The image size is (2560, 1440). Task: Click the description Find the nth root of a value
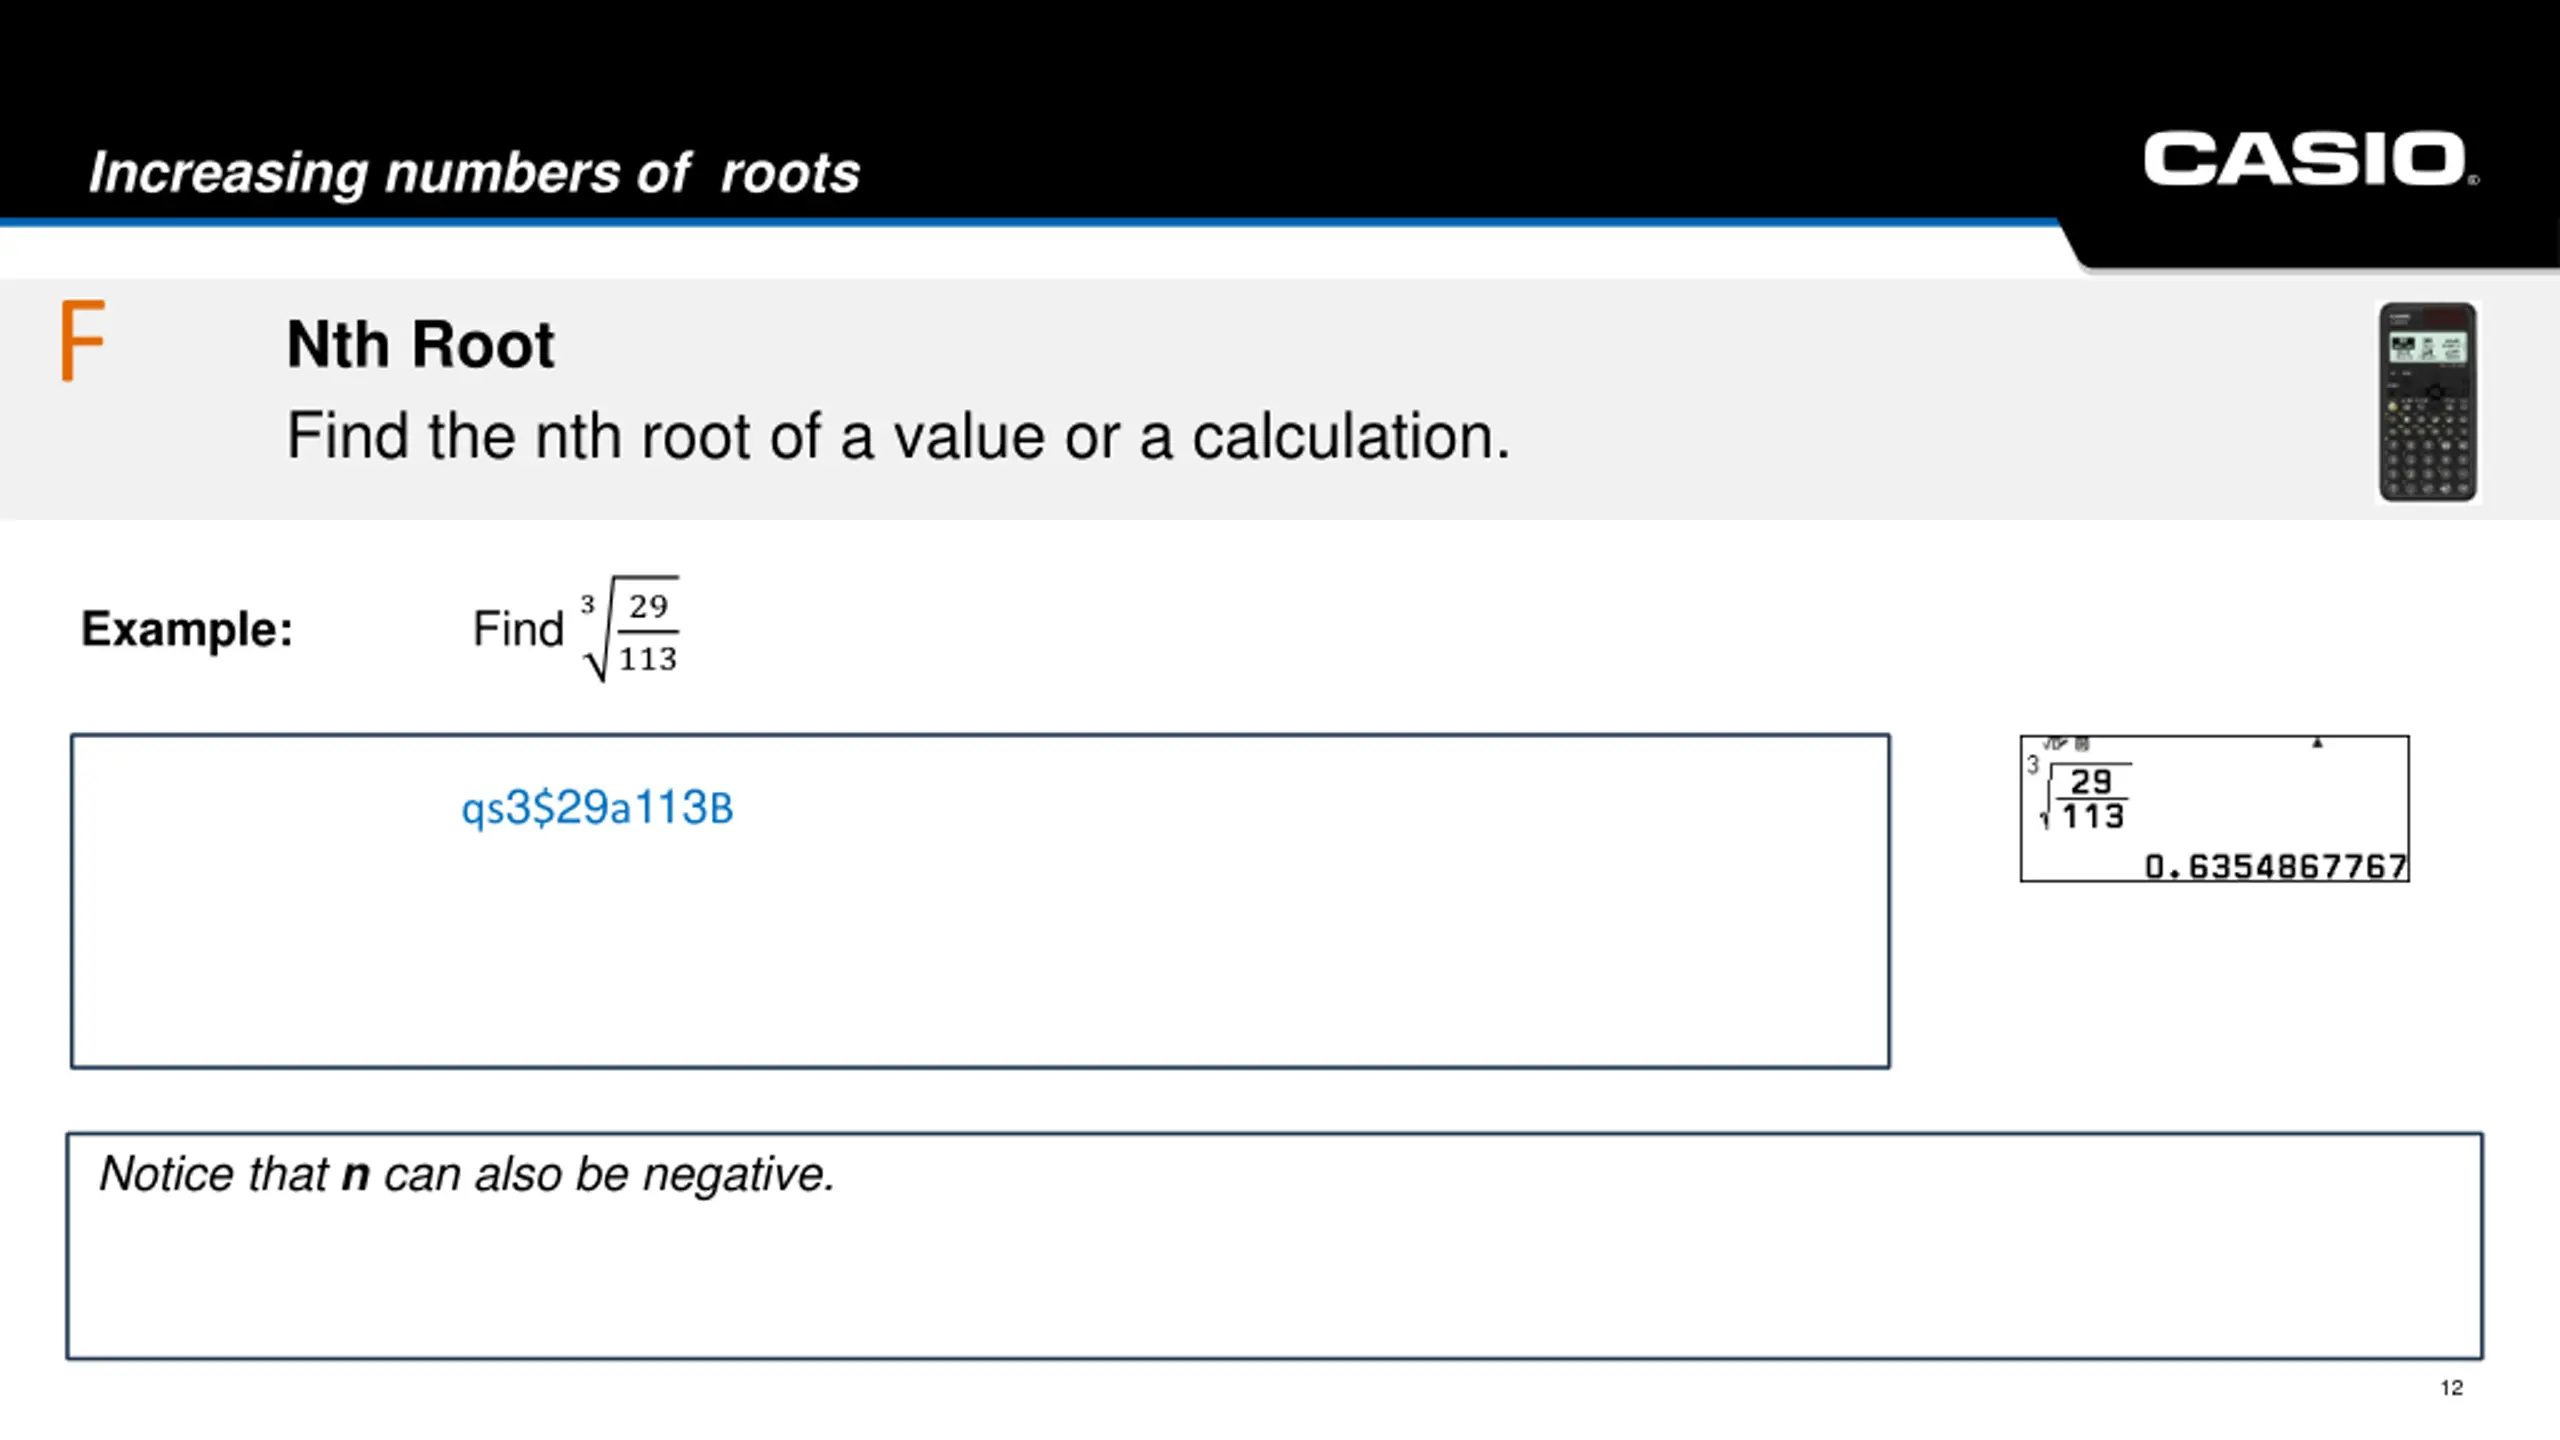[898, 436]
